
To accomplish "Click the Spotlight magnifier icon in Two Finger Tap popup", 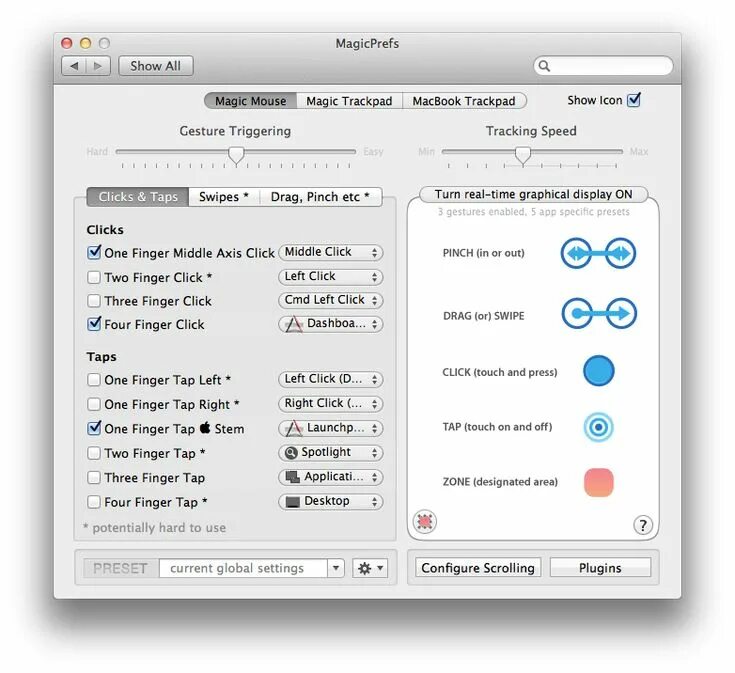I will pos(291,452).
